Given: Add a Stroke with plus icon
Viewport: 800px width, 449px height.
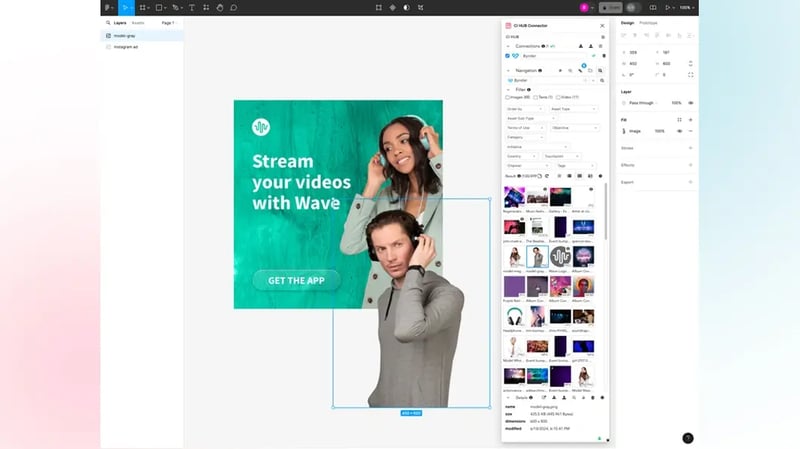Looking at the screenshot, I should click(691, 148).
